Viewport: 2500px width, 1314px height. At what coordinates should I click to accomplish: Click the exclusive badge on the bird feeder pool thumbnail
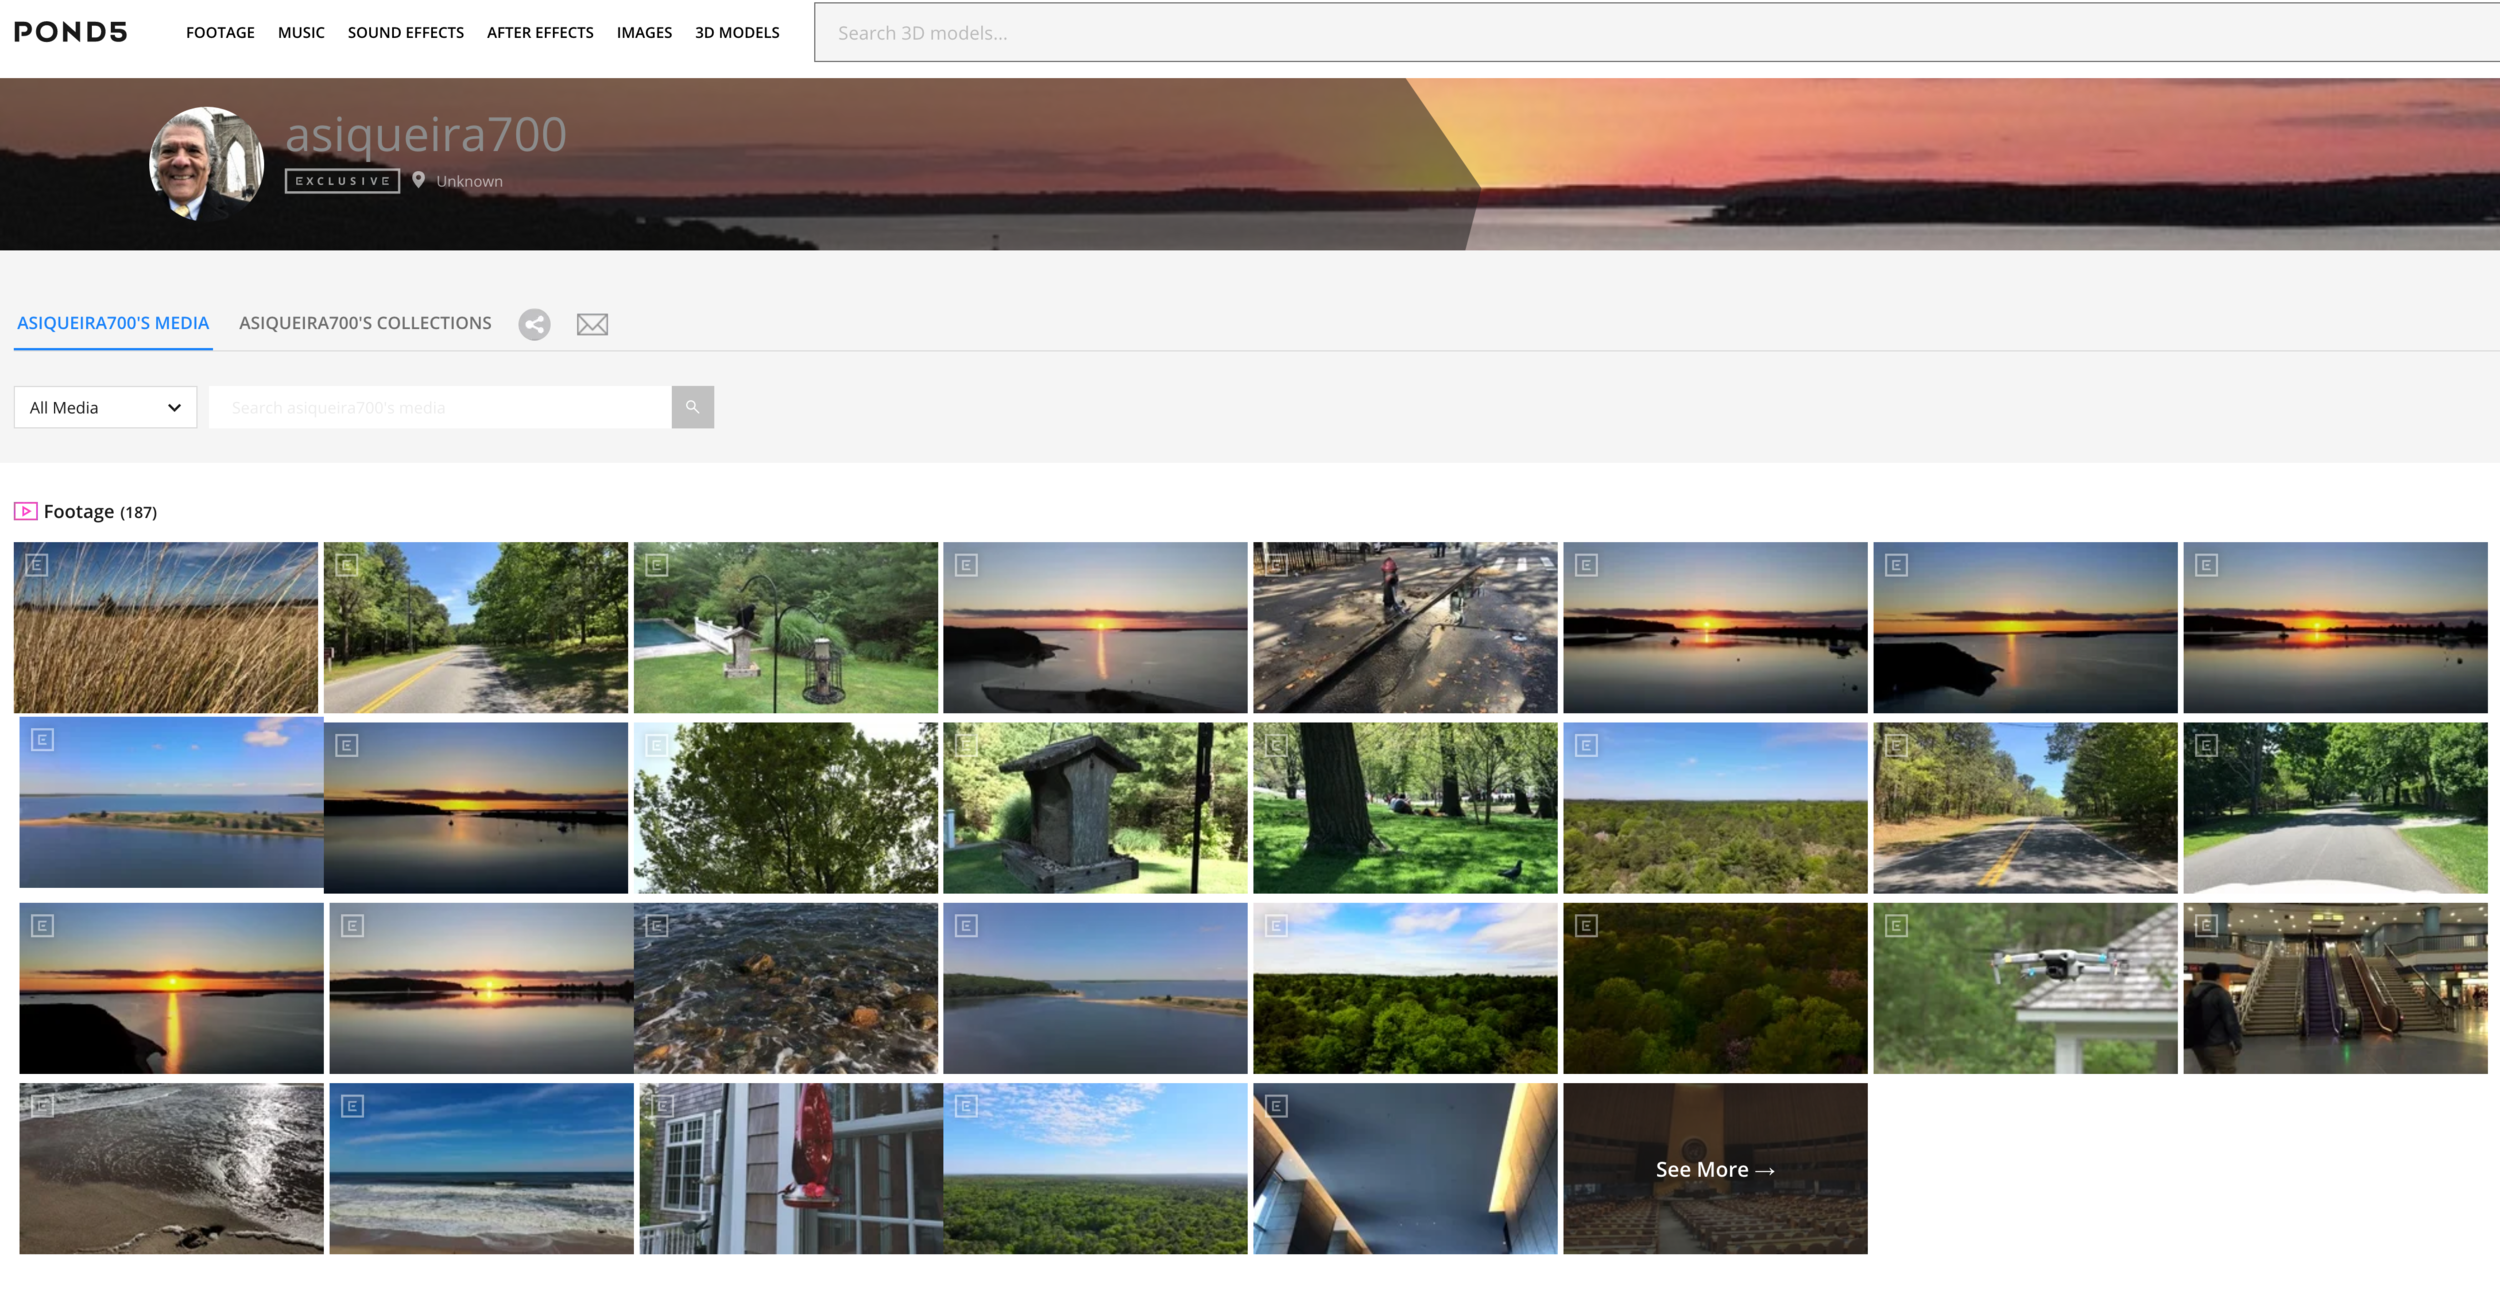pos(657,565)
